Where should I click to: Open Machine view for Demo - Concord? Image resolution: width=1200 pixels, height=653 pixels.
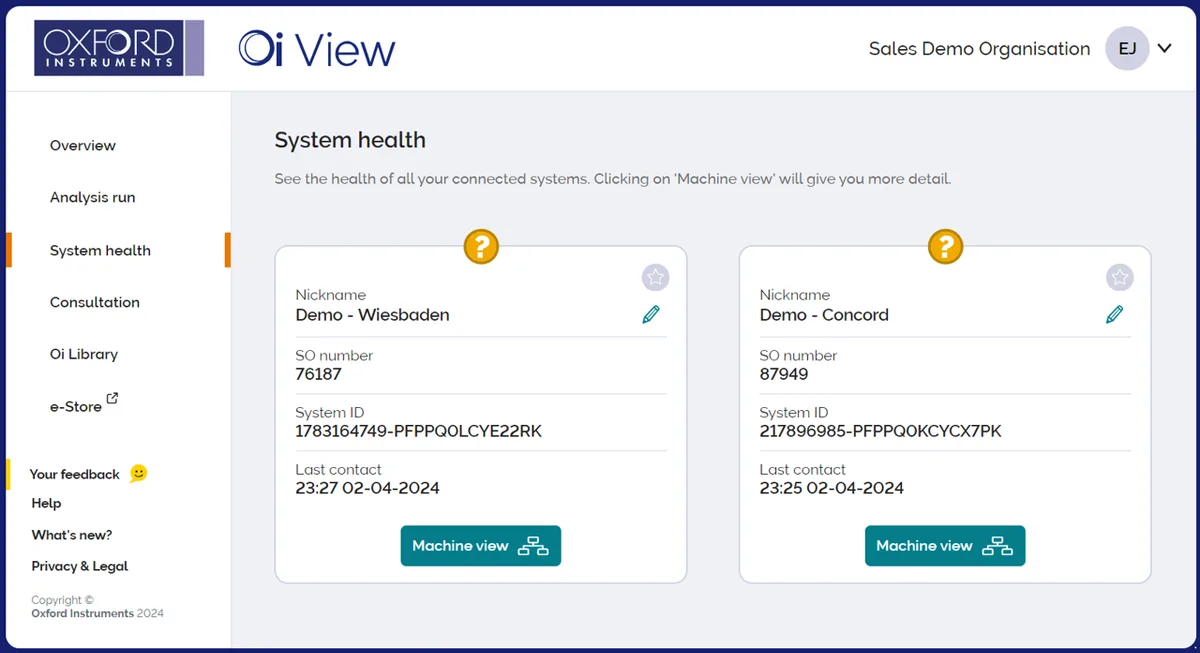click(x=945, y=546)
